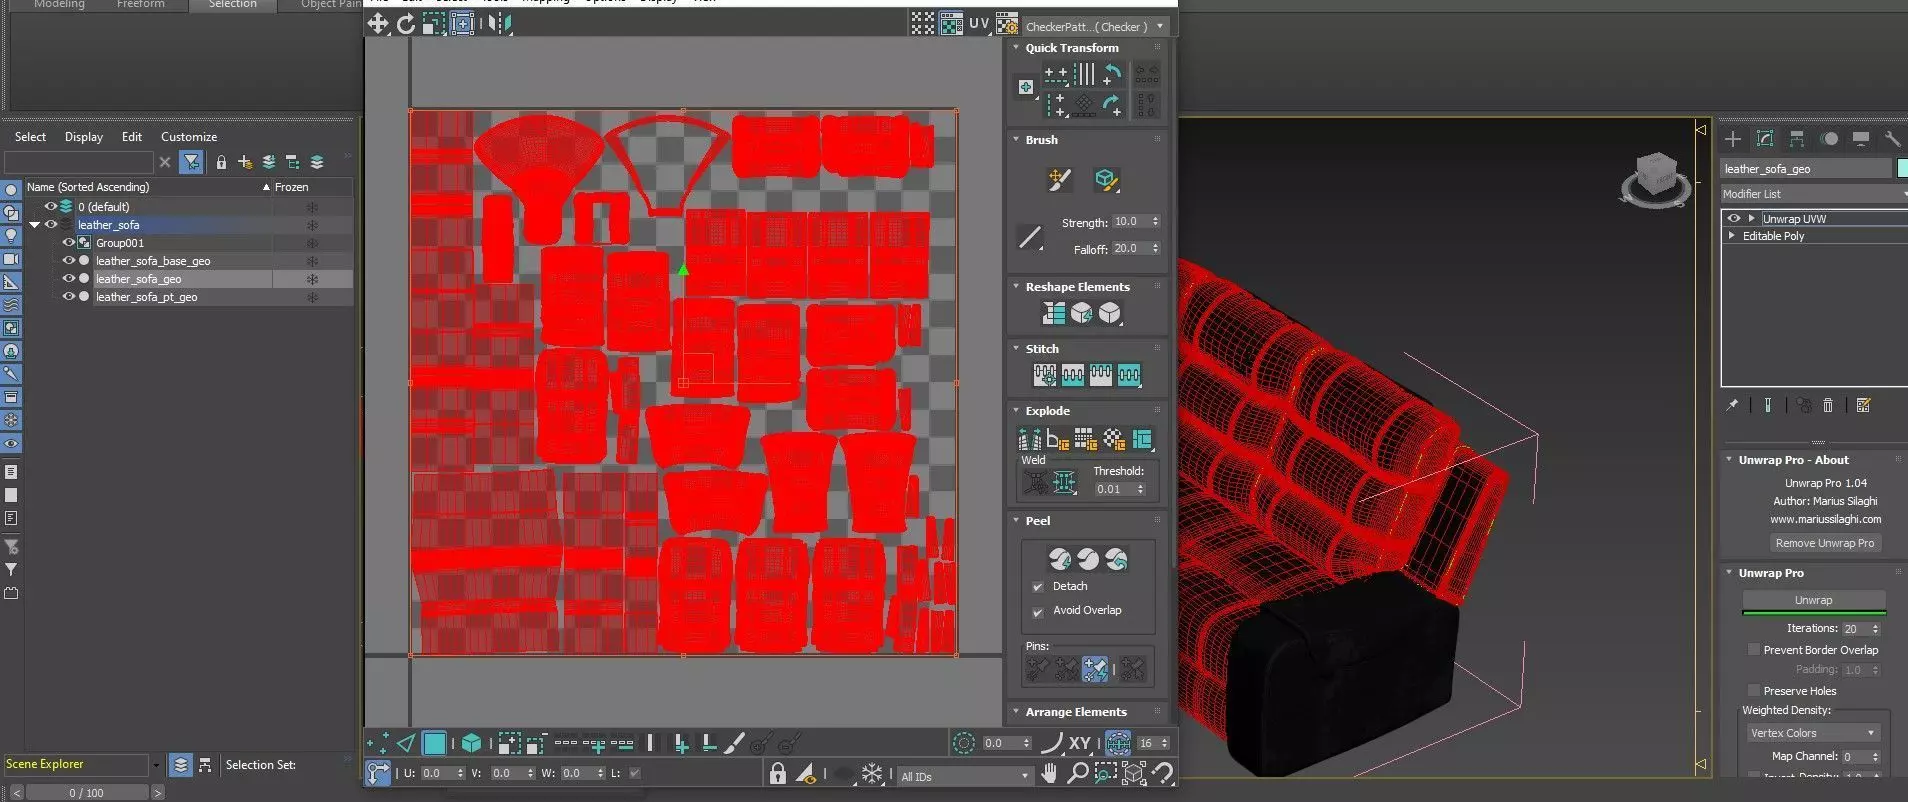The image size is (1908, 802).
Task: Click the first Stitch icon in Stitch panel
Action: coord(1045,375)
